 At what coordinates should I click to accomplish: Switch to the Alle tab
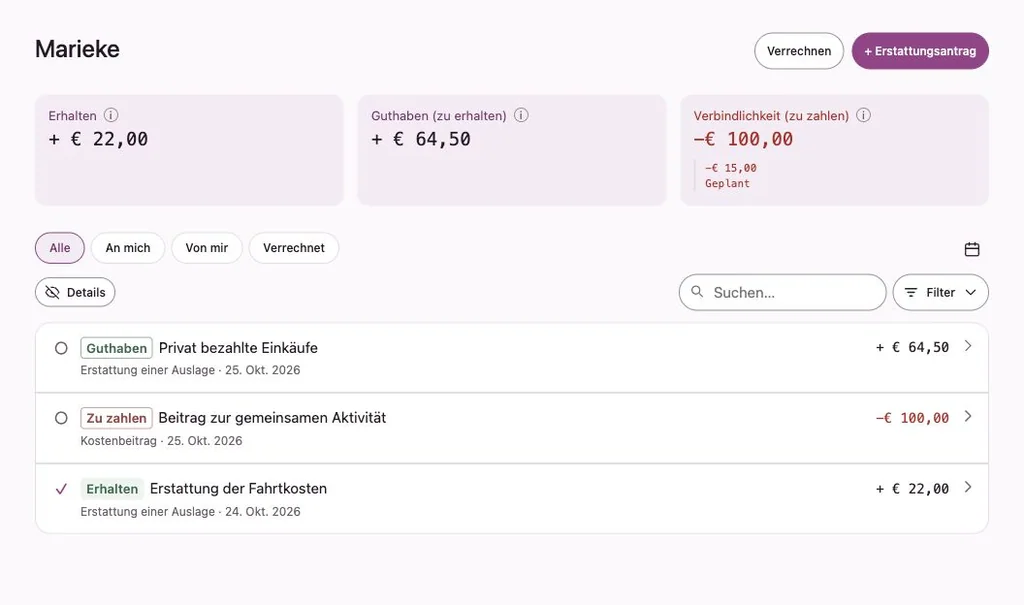59,248
